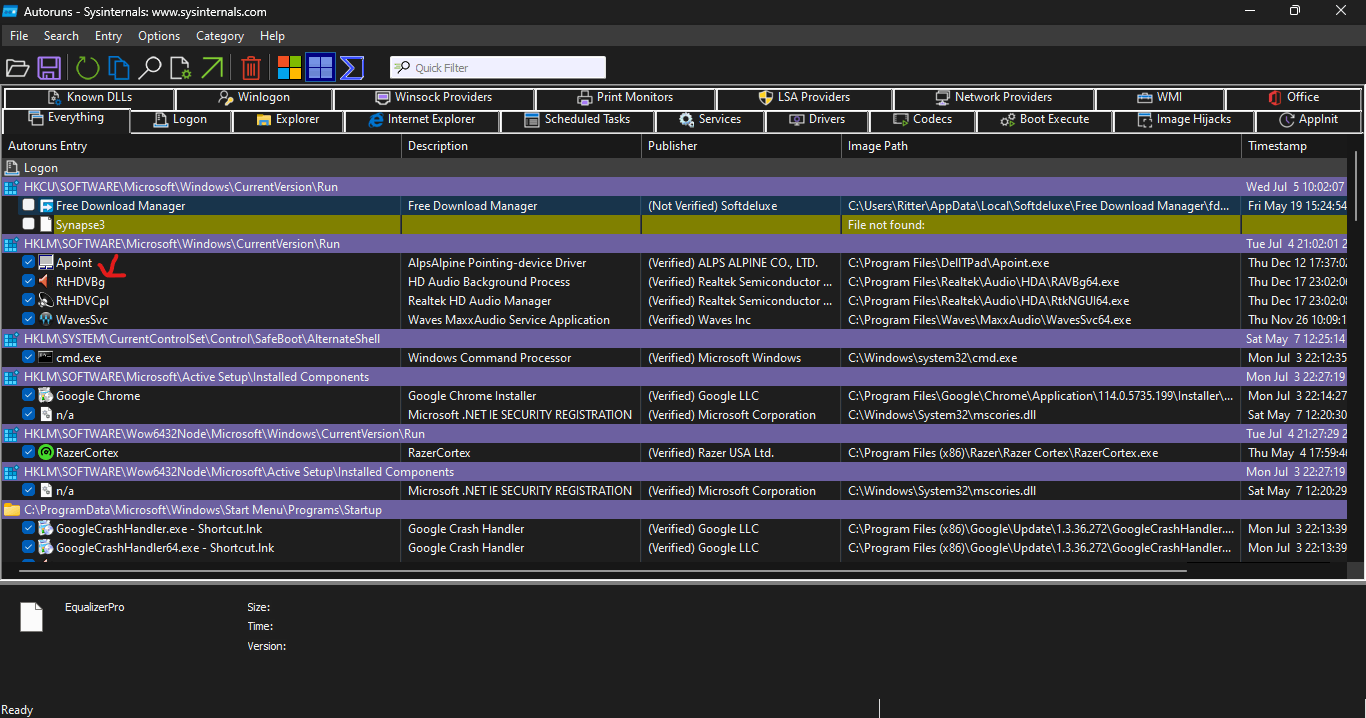The height and width of the screenshot is (718, 1366).
Task: Switch to the Scheduled Tasks tab
Action: coord(578,119)
